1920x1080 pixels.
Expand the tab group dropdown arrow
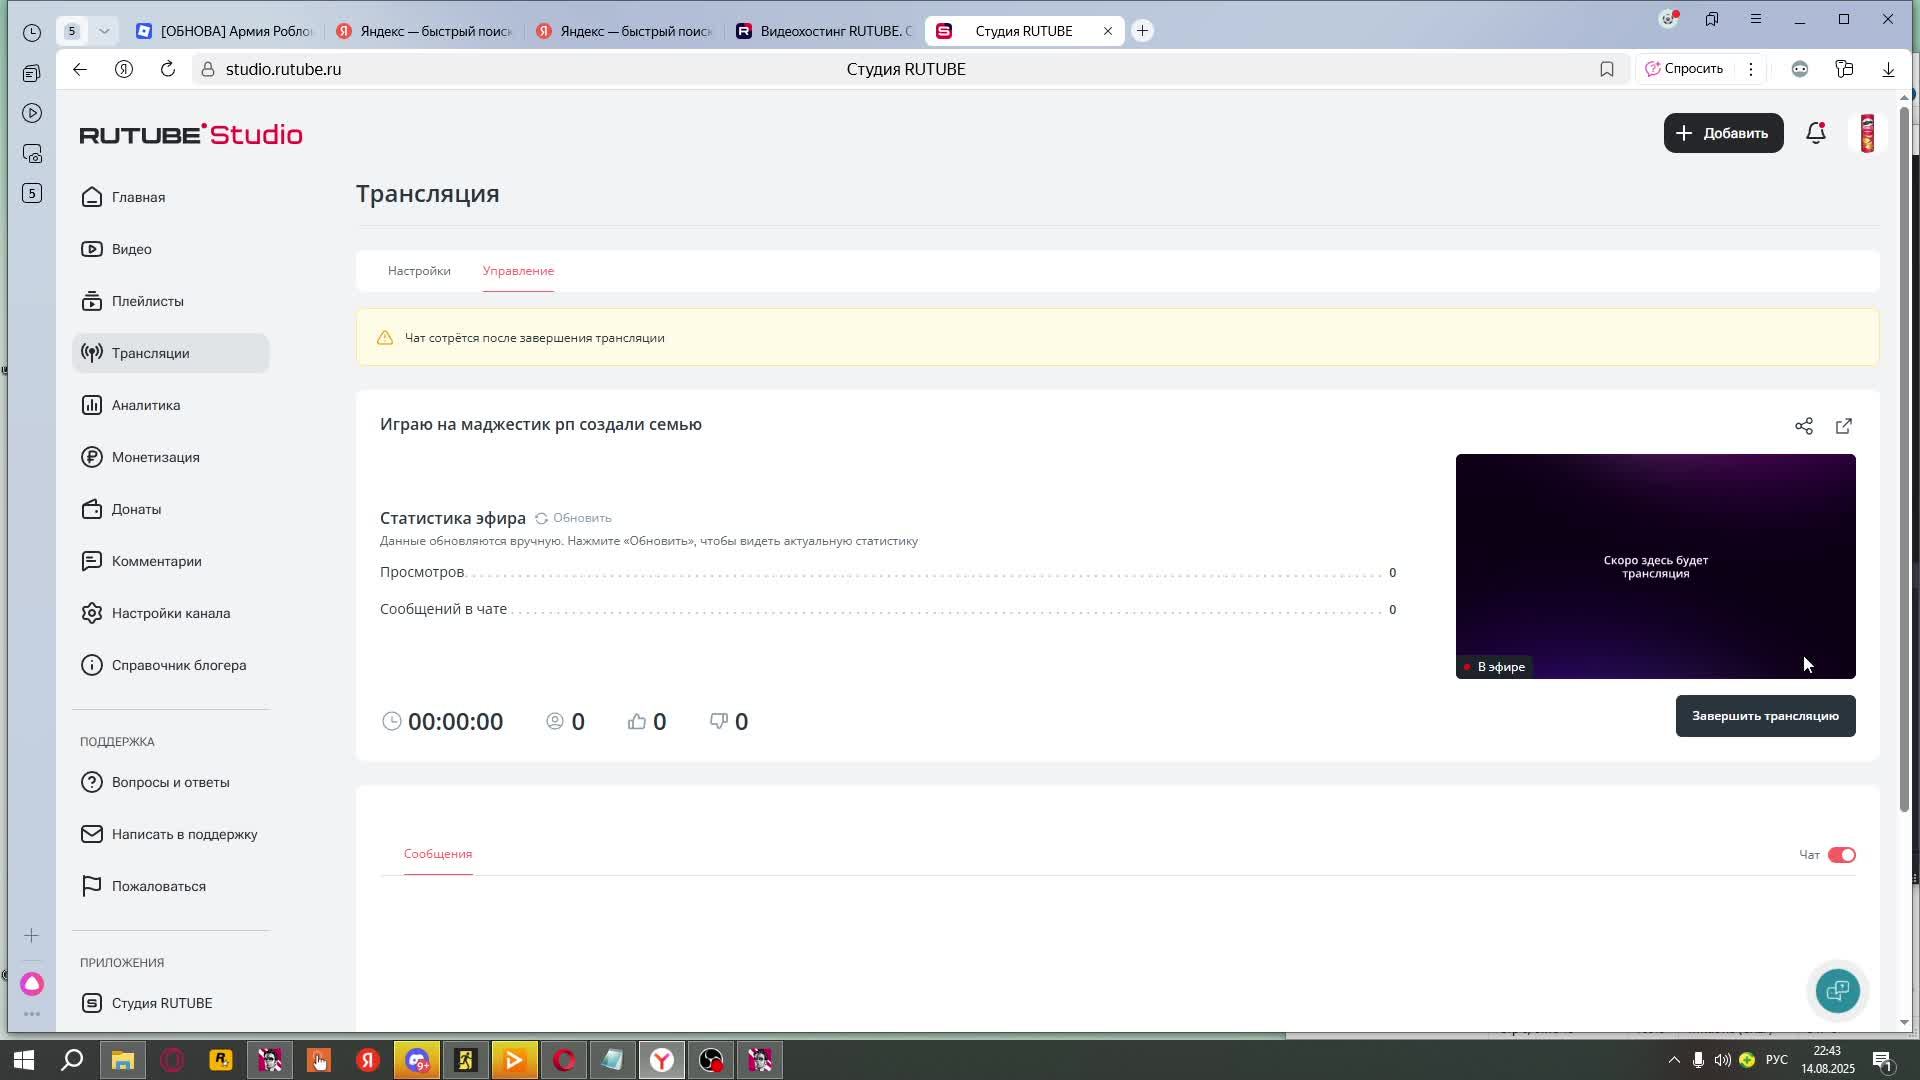104,31
